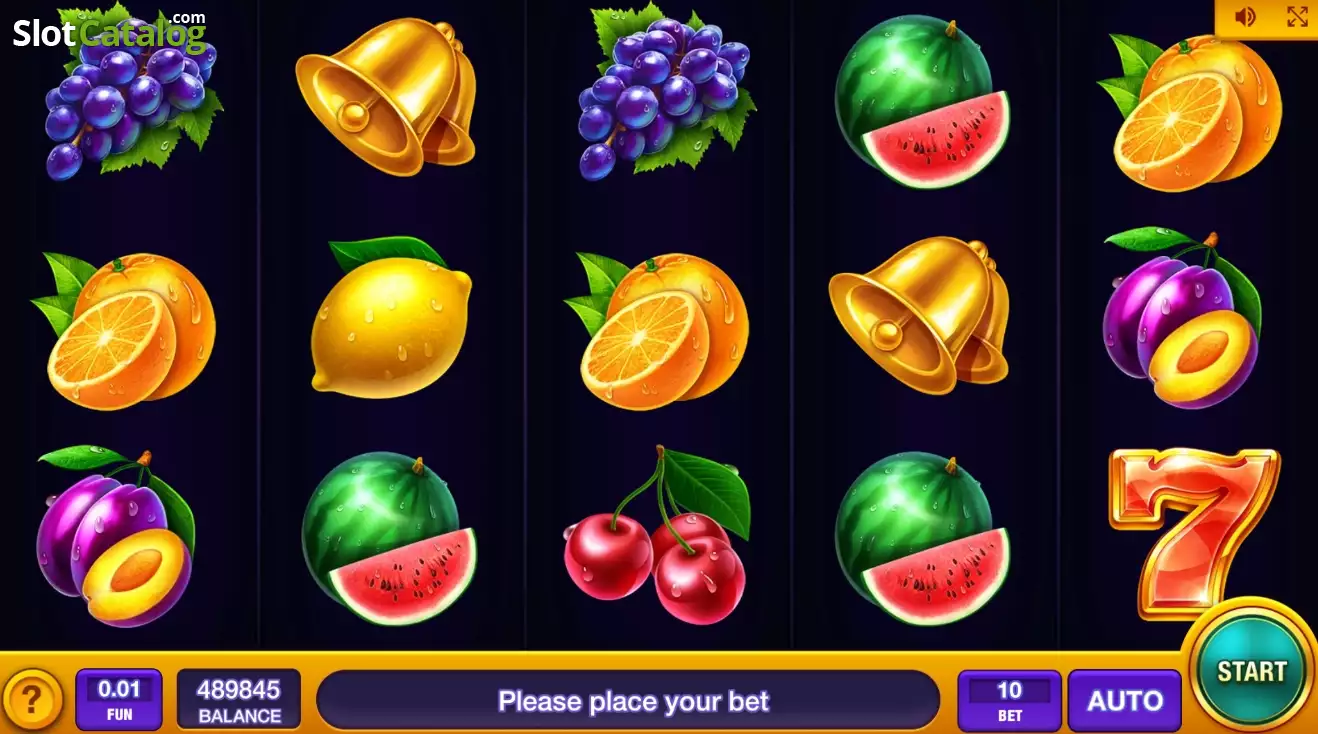
Task: Select the plum symbol on the first reel
Action: tap(115, 536)
